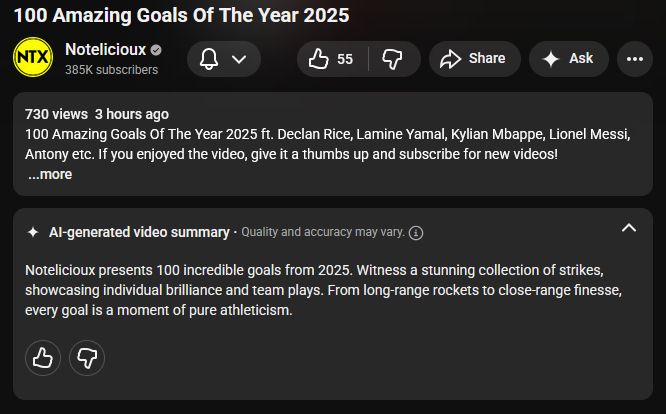Click the AI-generated video summary heading
The width and height of the screenshot is (666, 414).
139,232
